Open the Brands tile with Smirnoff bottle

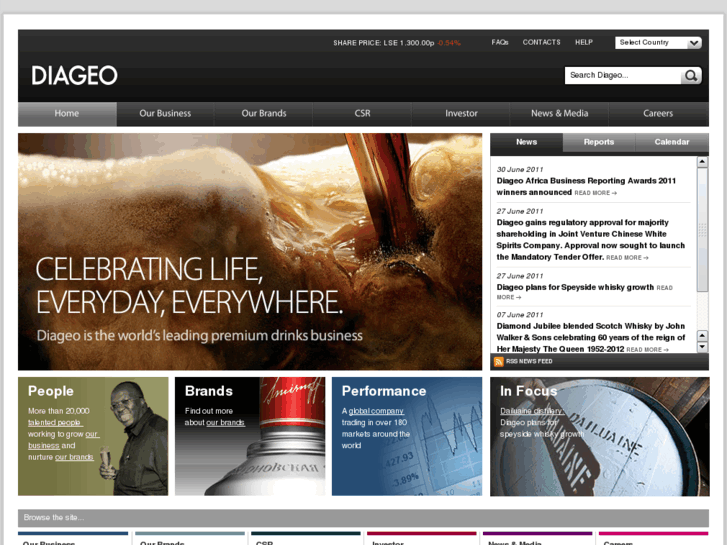click(x=250, y=436)
